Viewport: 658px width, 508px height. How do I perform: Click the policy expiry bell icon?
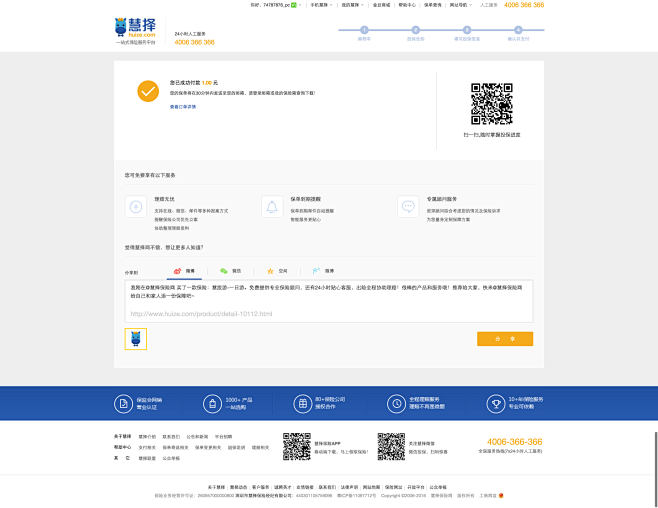click(271, 206)
